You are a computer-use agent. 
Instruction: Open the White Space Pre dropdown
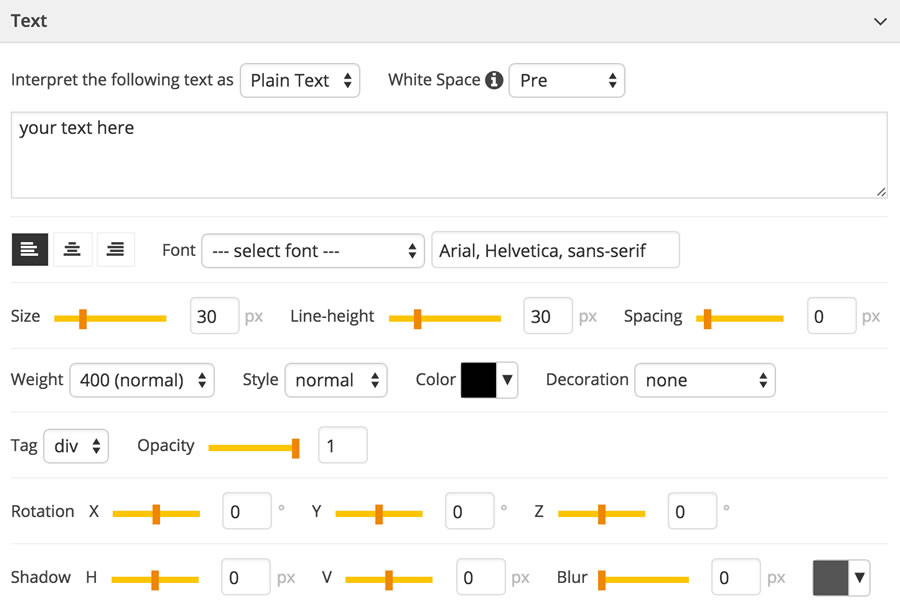(x=567, y=80)
